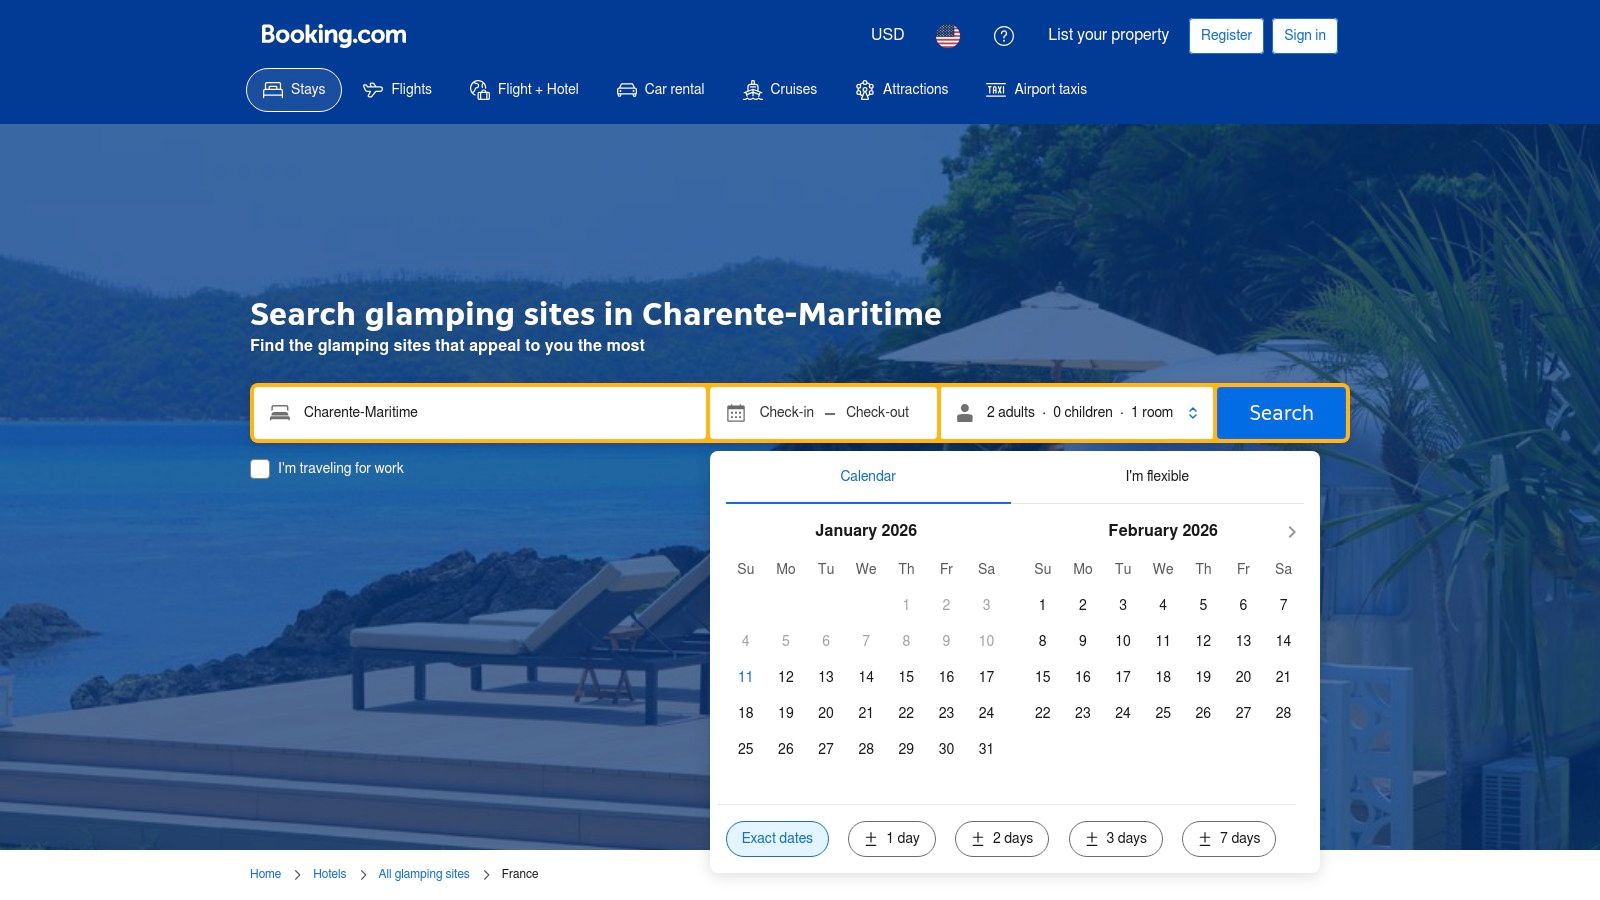Click List your property

click(1108, 35)
